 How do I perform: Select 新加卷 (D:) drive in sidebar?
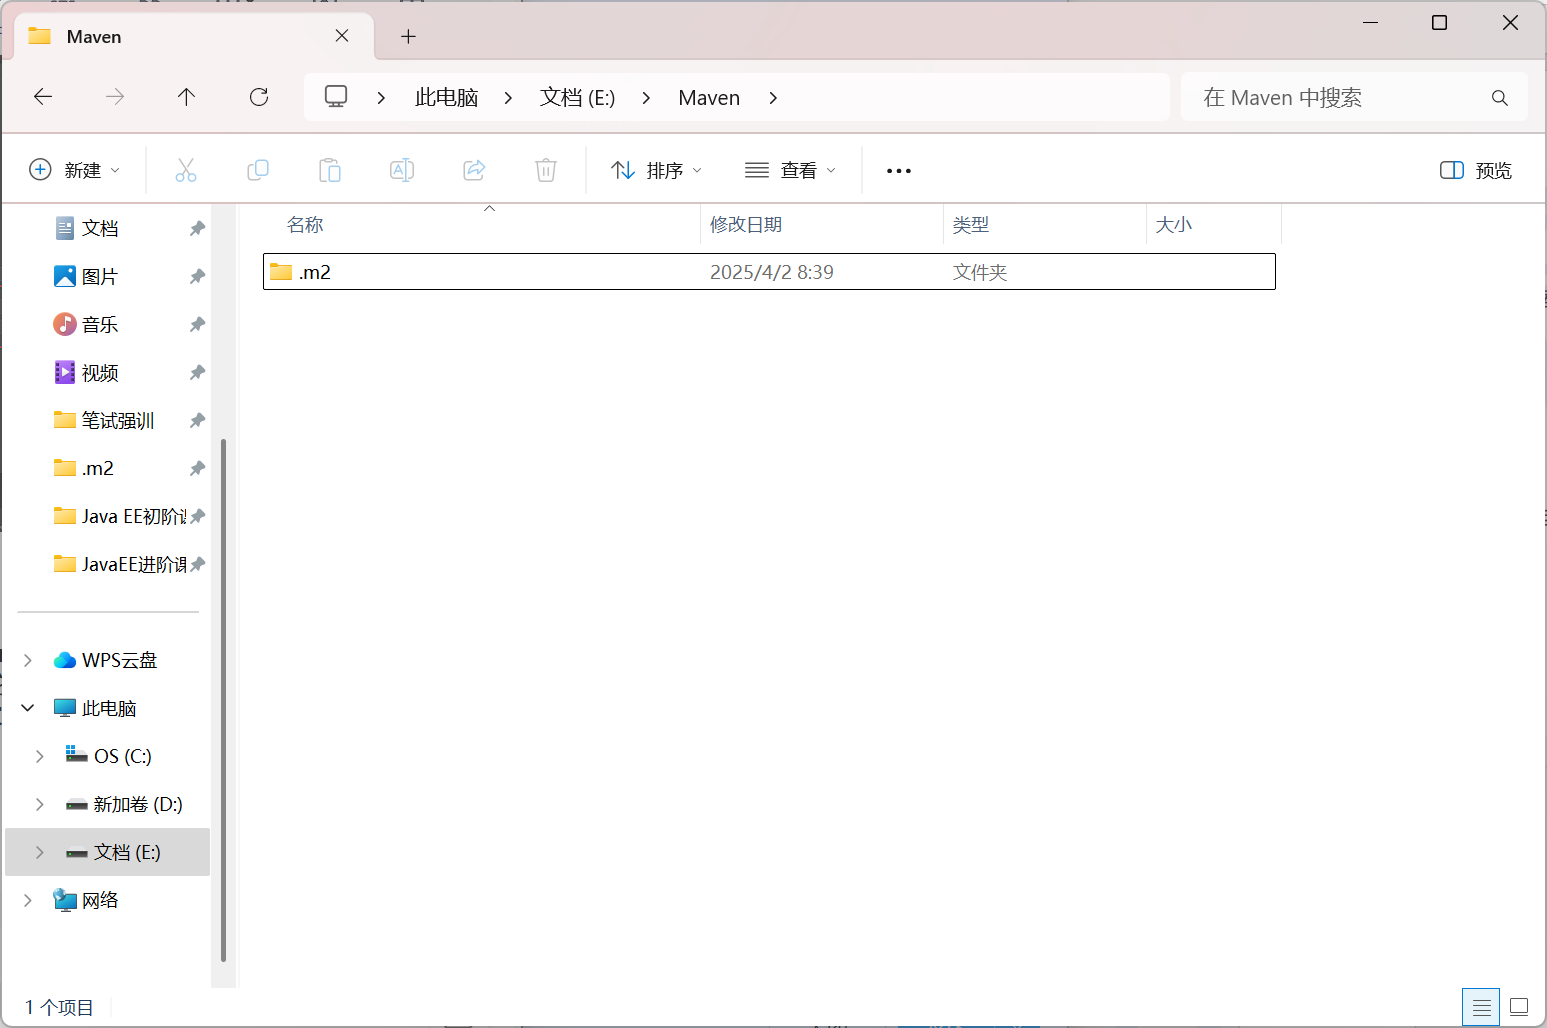coord(137,804)
